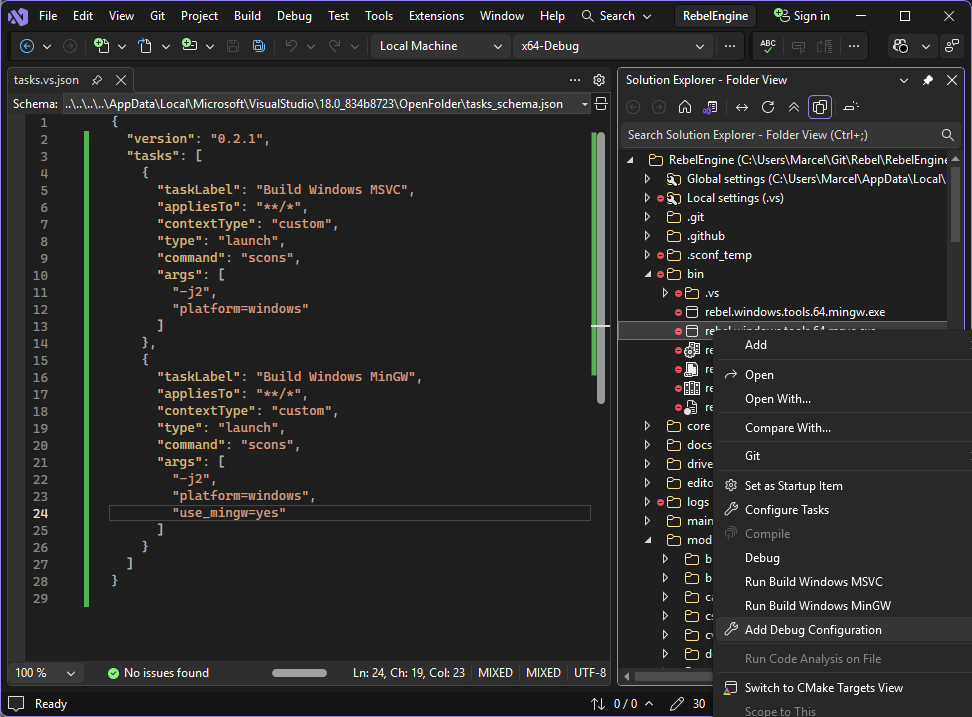The width and height of the screenshot is (972, 717).
Task: Choose Run Build Windows MSVC
Action: pos(844,582)
